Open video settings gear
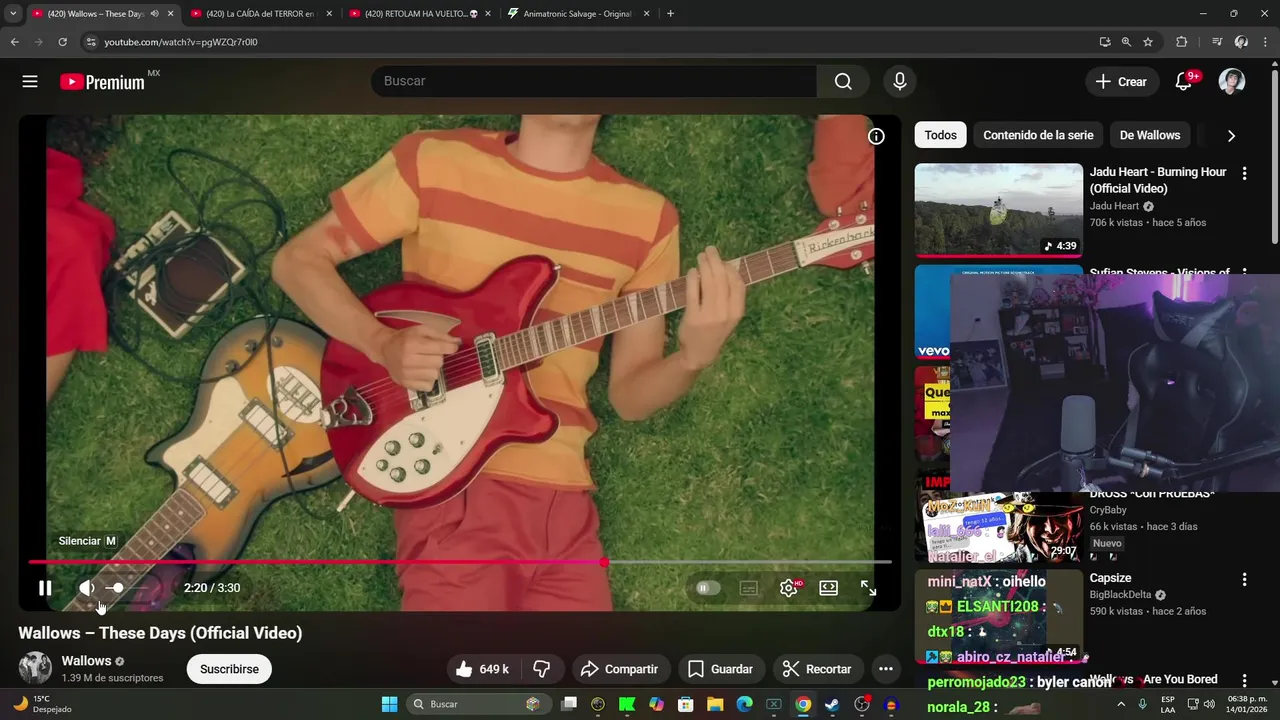The height and width of the screenshot is (720, 1280). click(x=789, y=588)
